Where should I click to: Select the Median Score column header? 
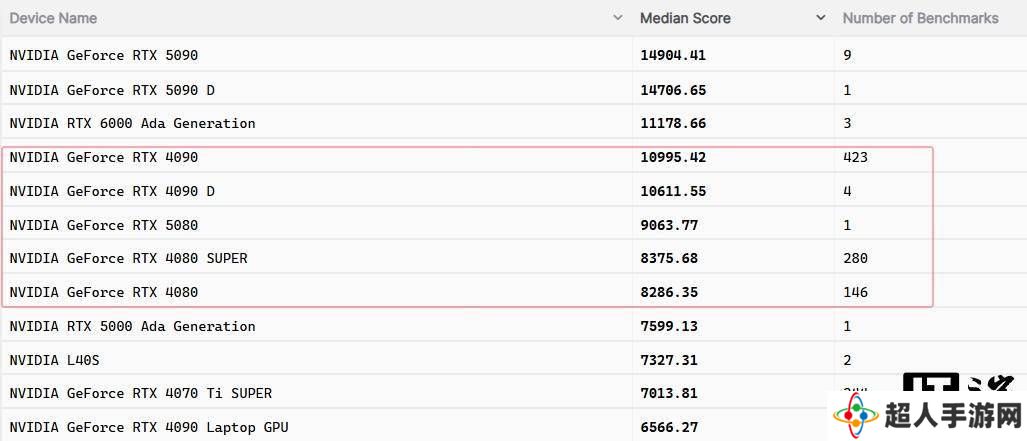point(685,18)
